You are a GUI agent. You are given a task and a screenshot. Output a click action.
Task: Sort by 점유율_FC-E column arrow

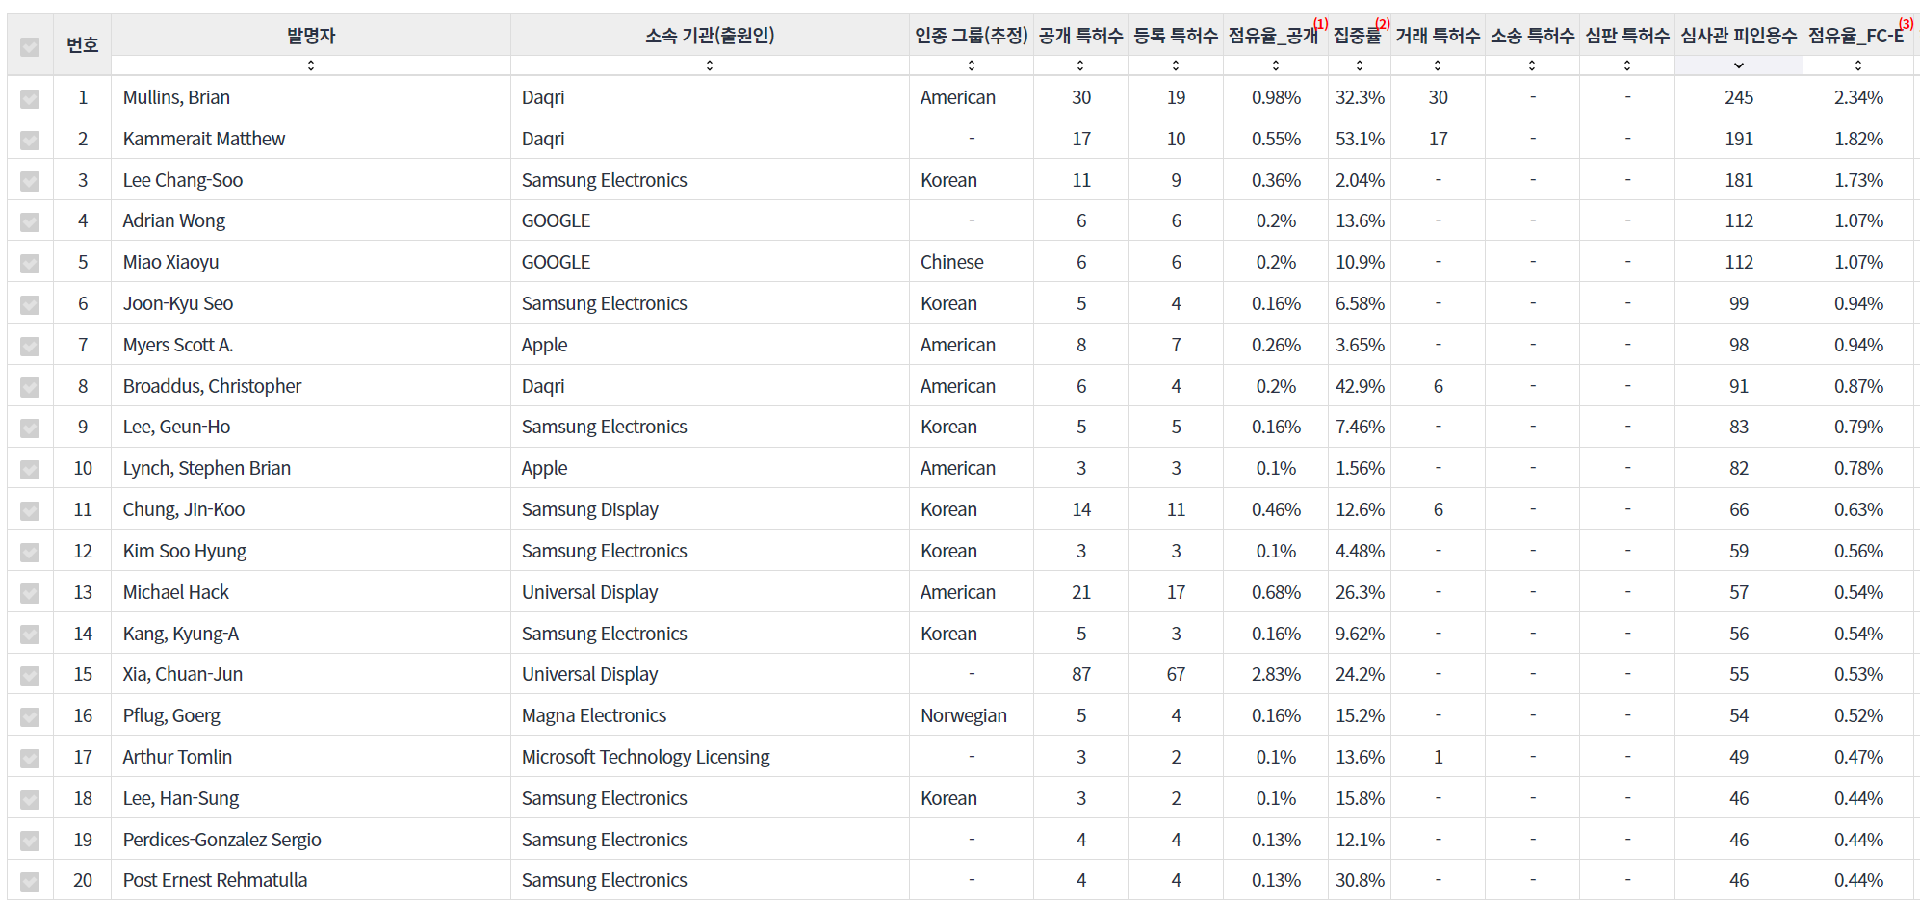click(x=1858, y=65)
